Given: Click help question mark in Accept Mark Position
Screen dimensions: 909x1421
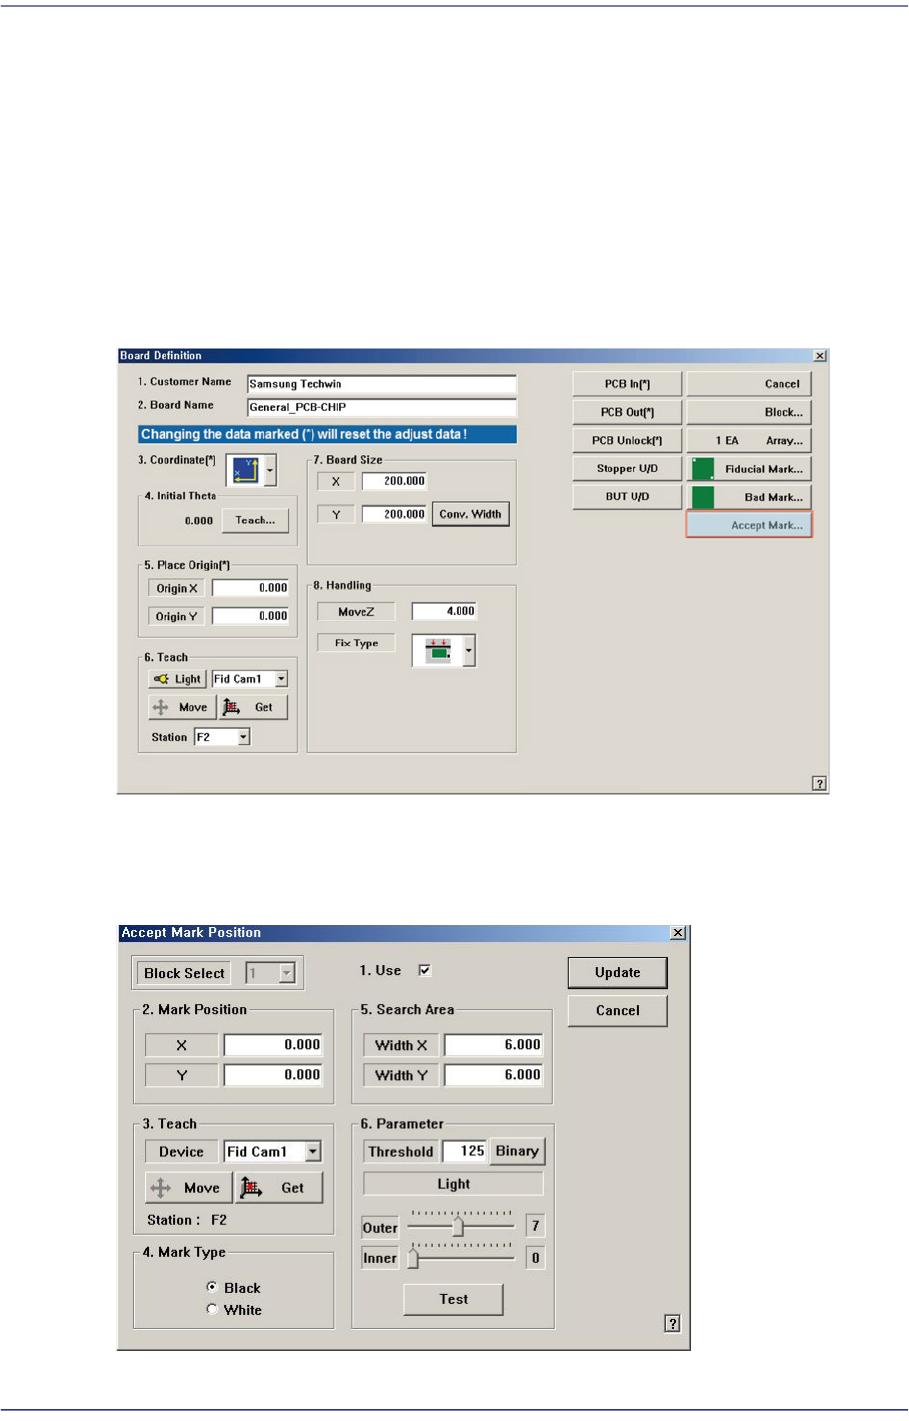Looking at the screenshot, I should click(x=673, y=1323).
